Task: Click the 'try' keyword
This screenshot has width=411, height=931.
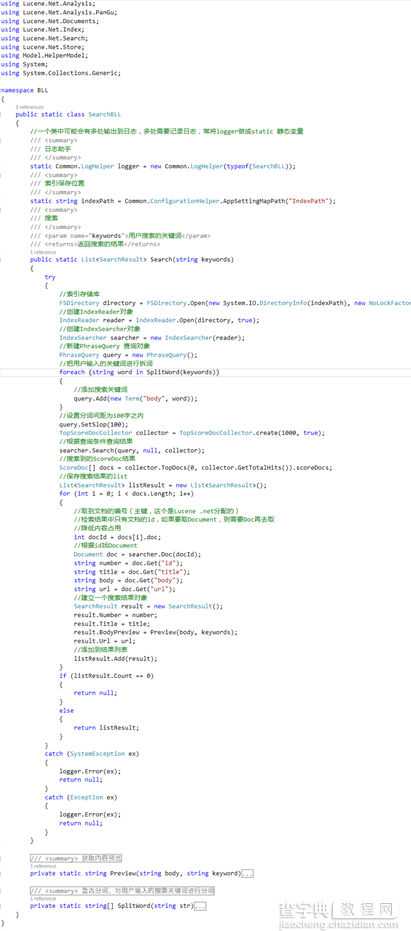Action: (50, 277)
